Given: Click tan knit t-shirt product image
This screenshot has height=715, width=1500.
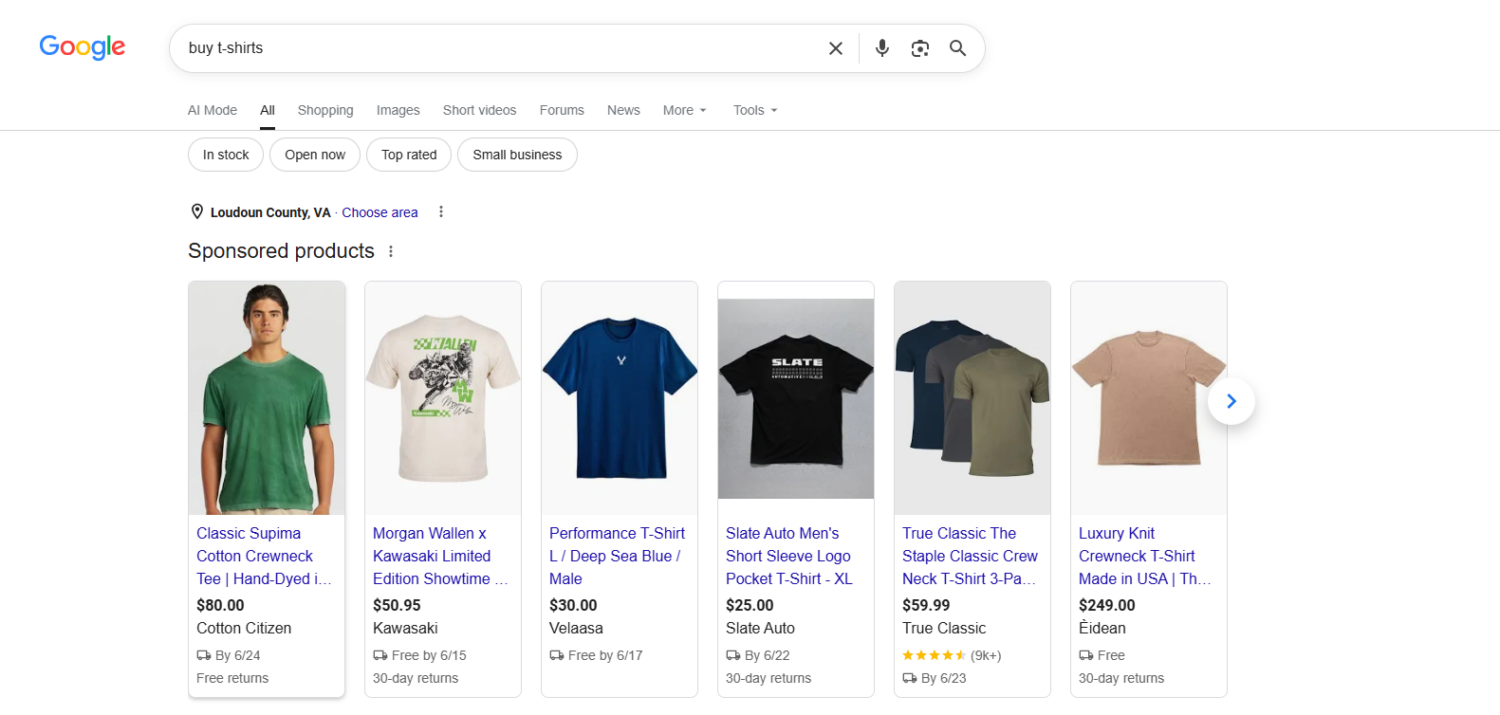Looking at the screenshot, I should coord(1149,398).
